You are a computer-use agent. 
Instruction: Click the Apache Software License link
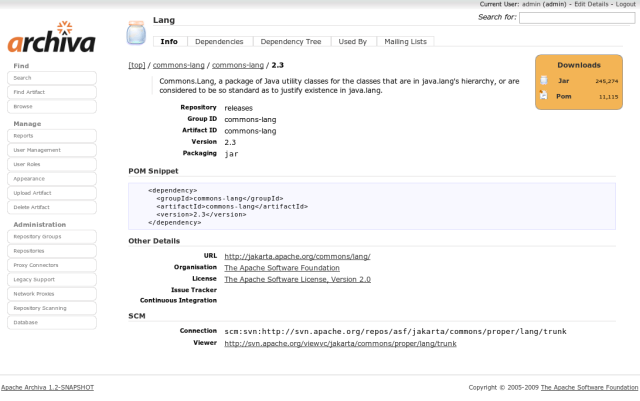[x=297, y=279]
